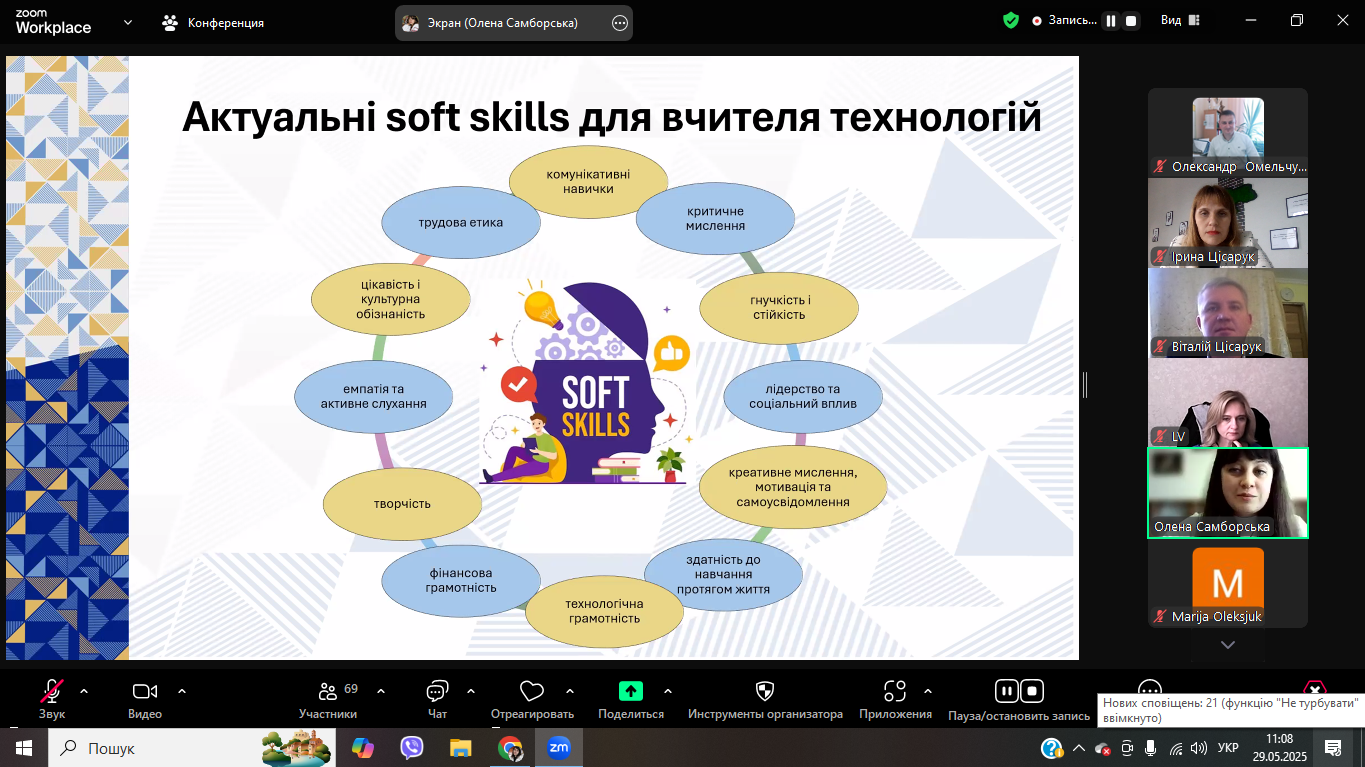Open Инструменты организатора shield icon

765,691
